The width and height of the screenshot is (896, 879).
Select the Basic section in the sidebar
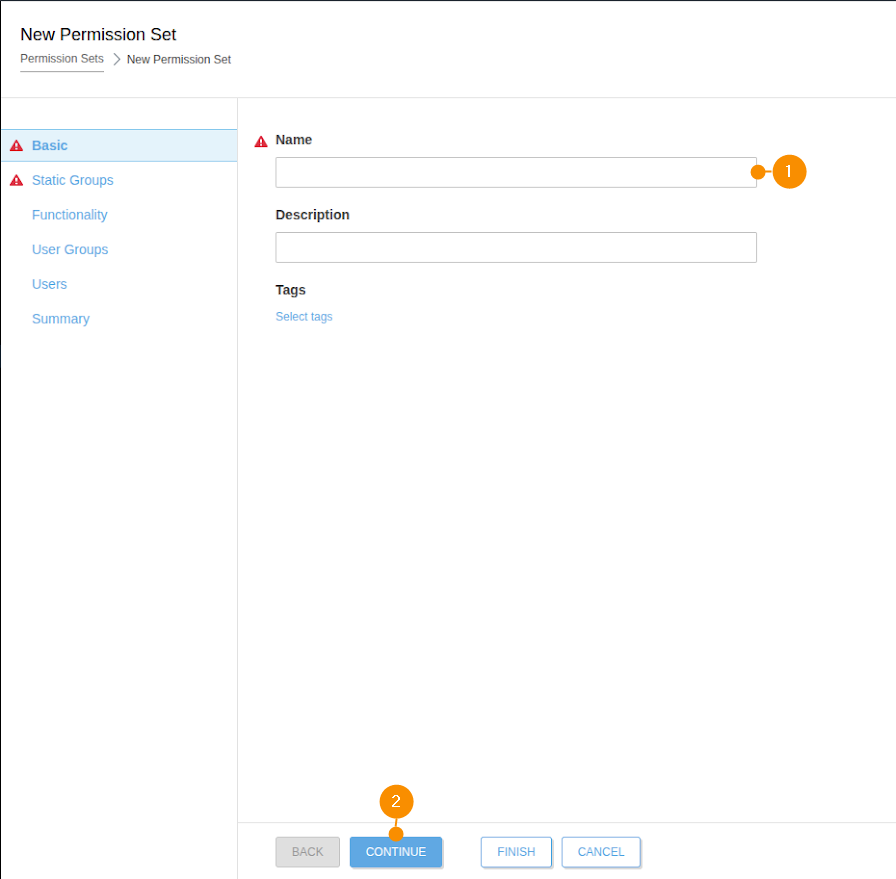50,146
